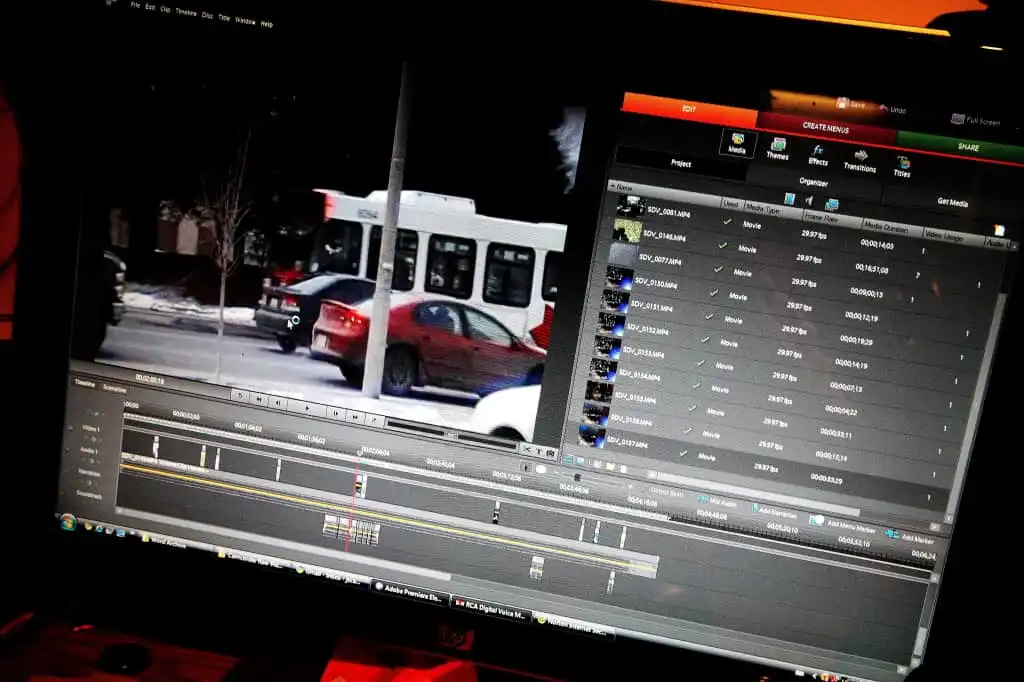The image size is (1024, 682).
Task: Toggle the show audio filter icon
Action: pos(810,201)
